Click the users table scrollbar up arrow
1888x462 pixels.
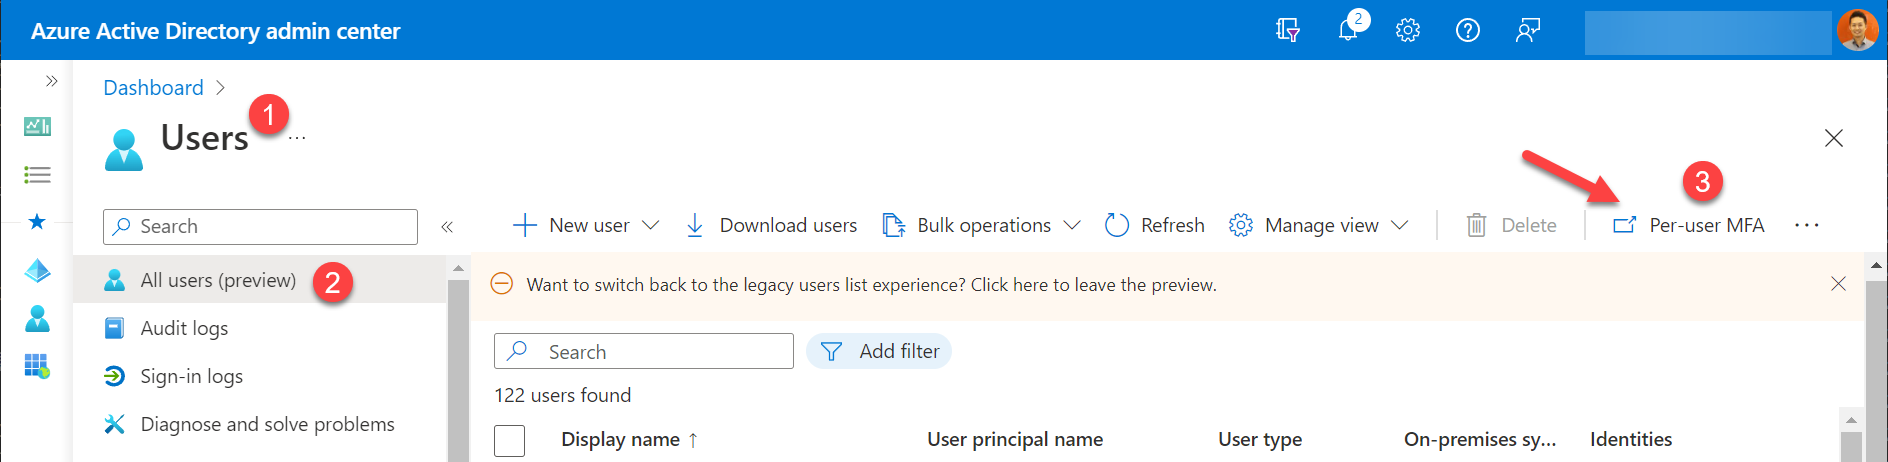(1851, 420)
